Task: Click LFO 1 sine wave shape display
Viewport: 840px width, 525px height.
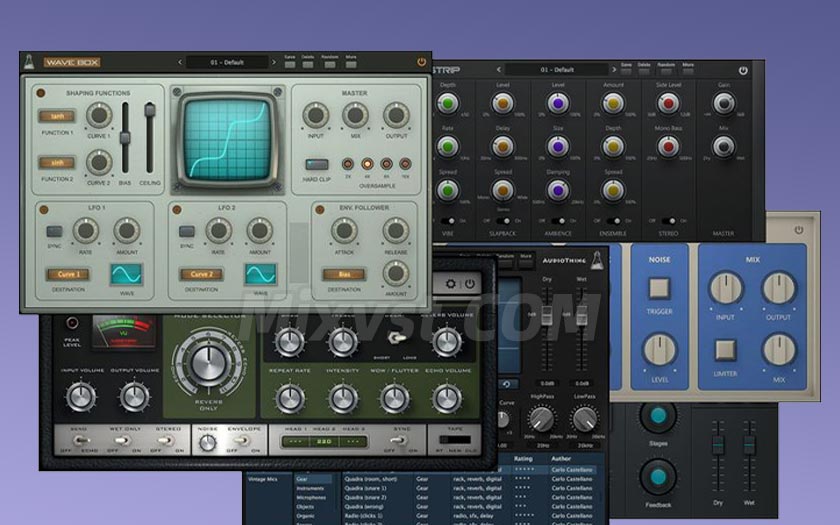Action: coord(126,274)
